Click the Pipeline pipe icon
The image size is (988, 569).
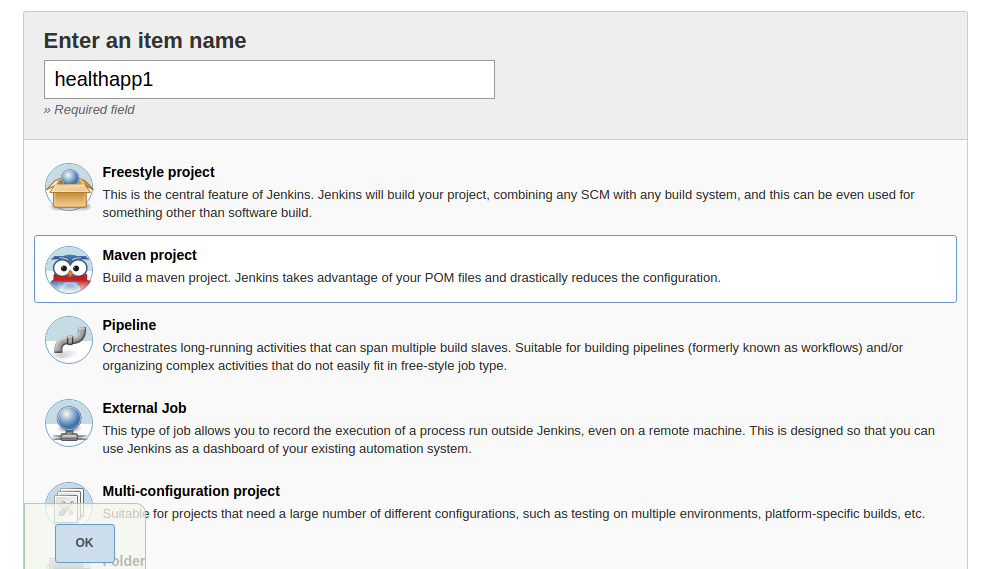69,340
